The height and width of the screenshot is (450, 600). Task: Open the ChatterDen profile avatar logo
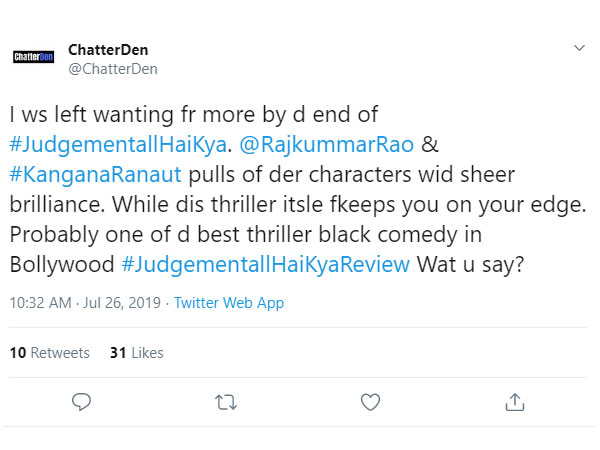click(33, 57)
